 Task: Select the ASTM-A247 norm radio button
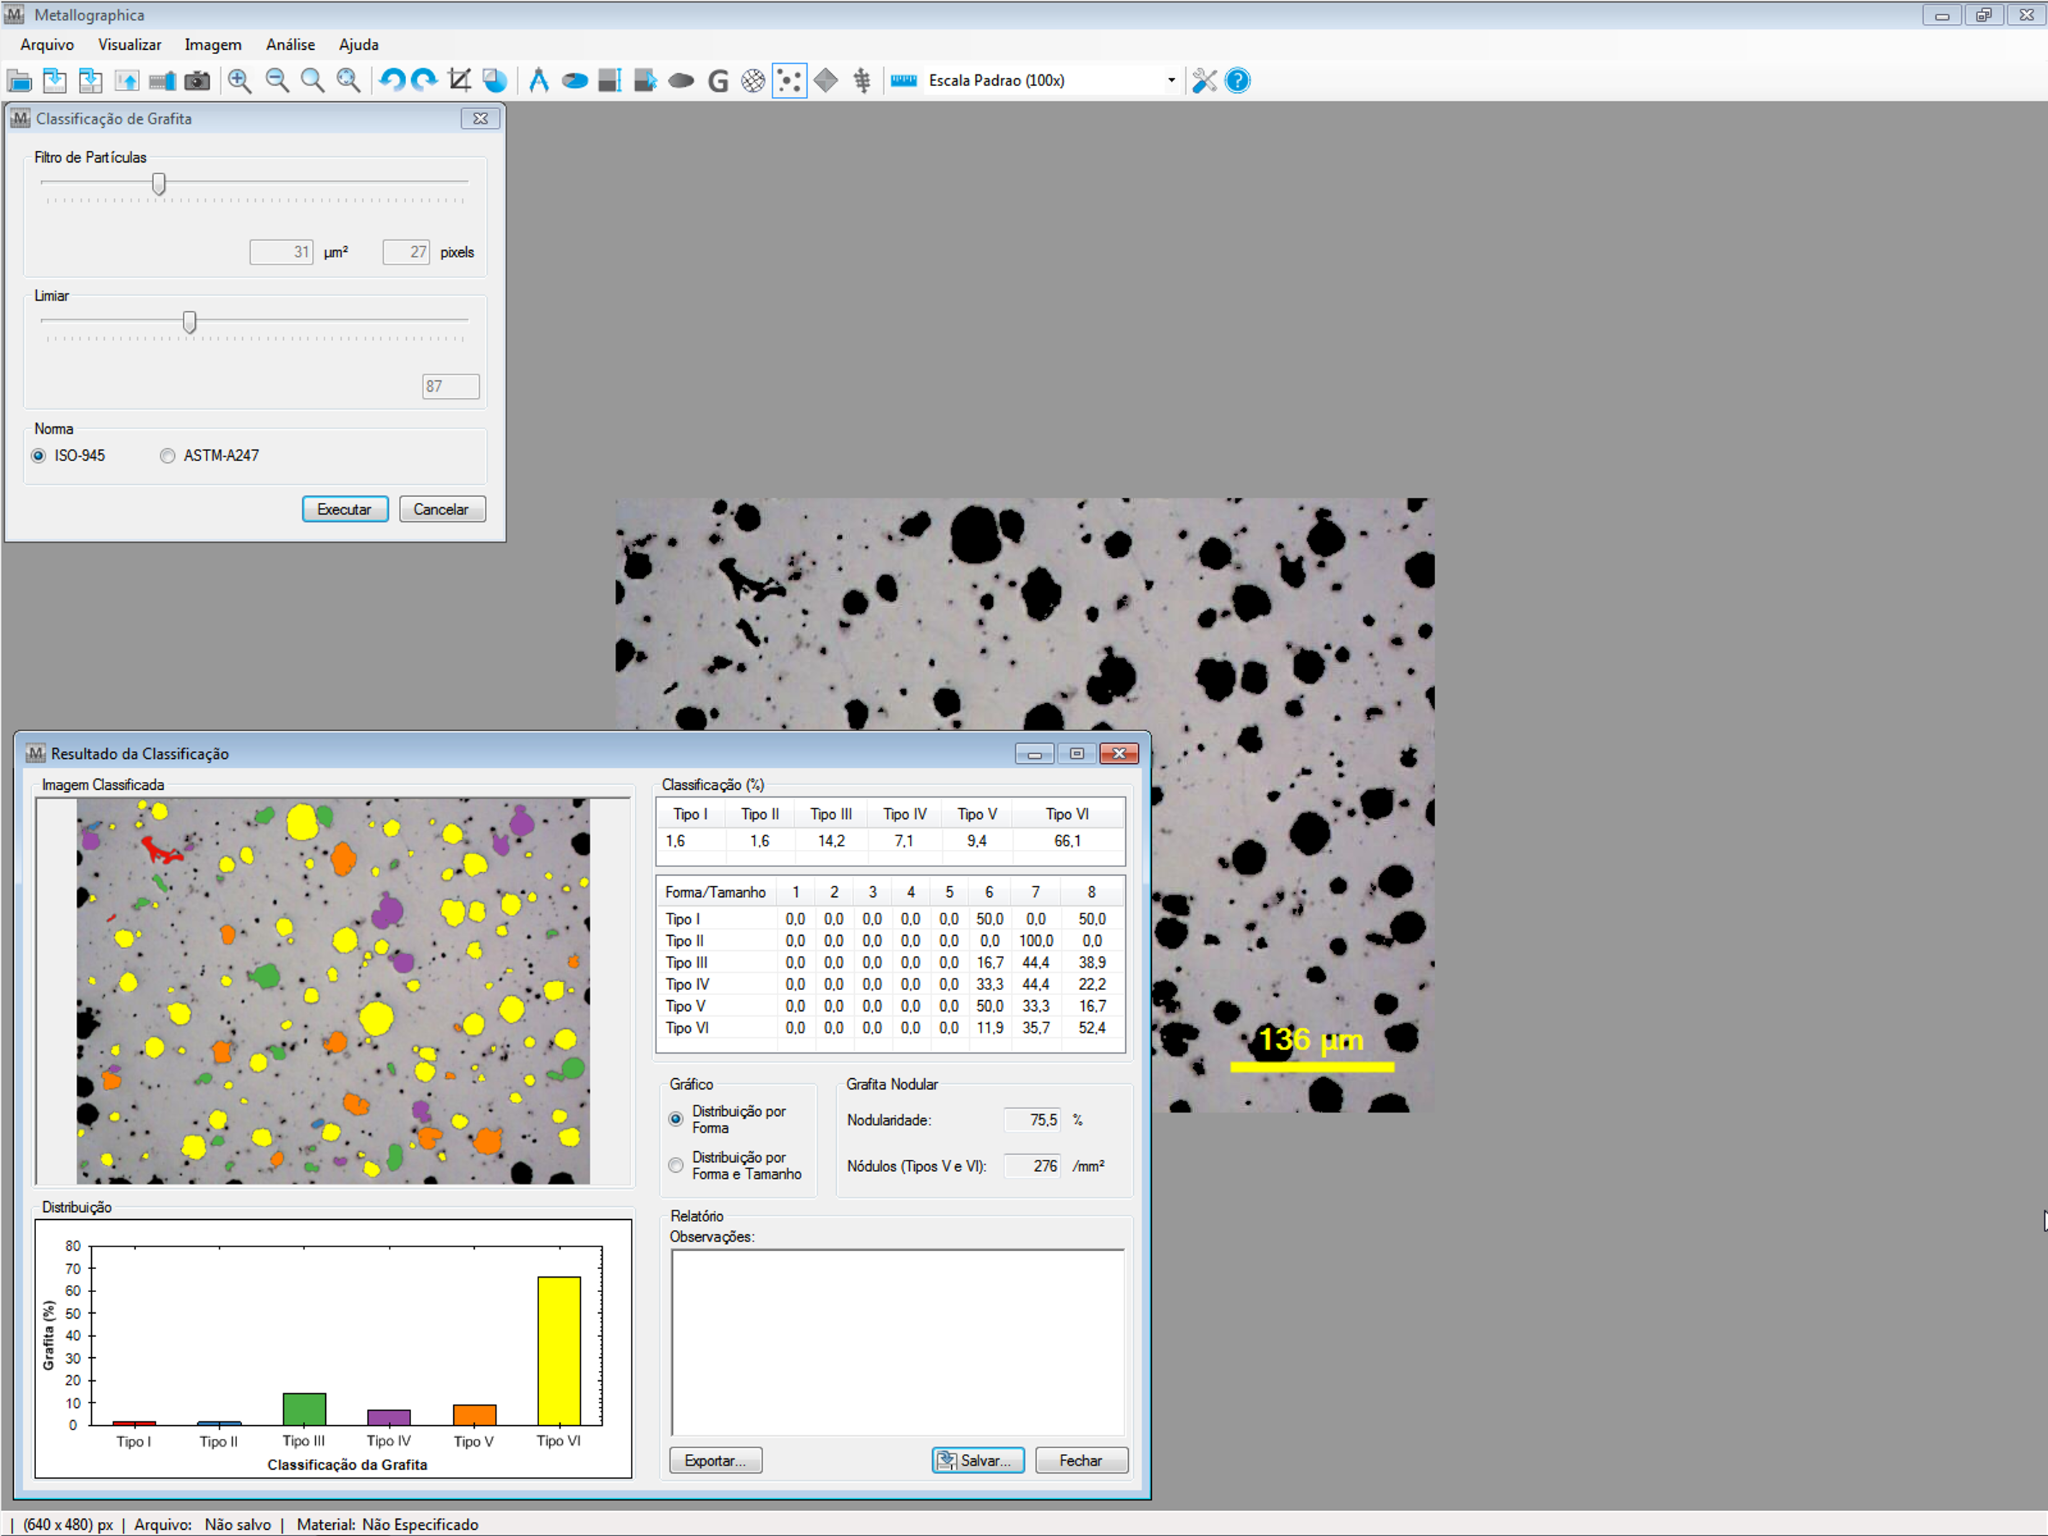tap(167, 456)
